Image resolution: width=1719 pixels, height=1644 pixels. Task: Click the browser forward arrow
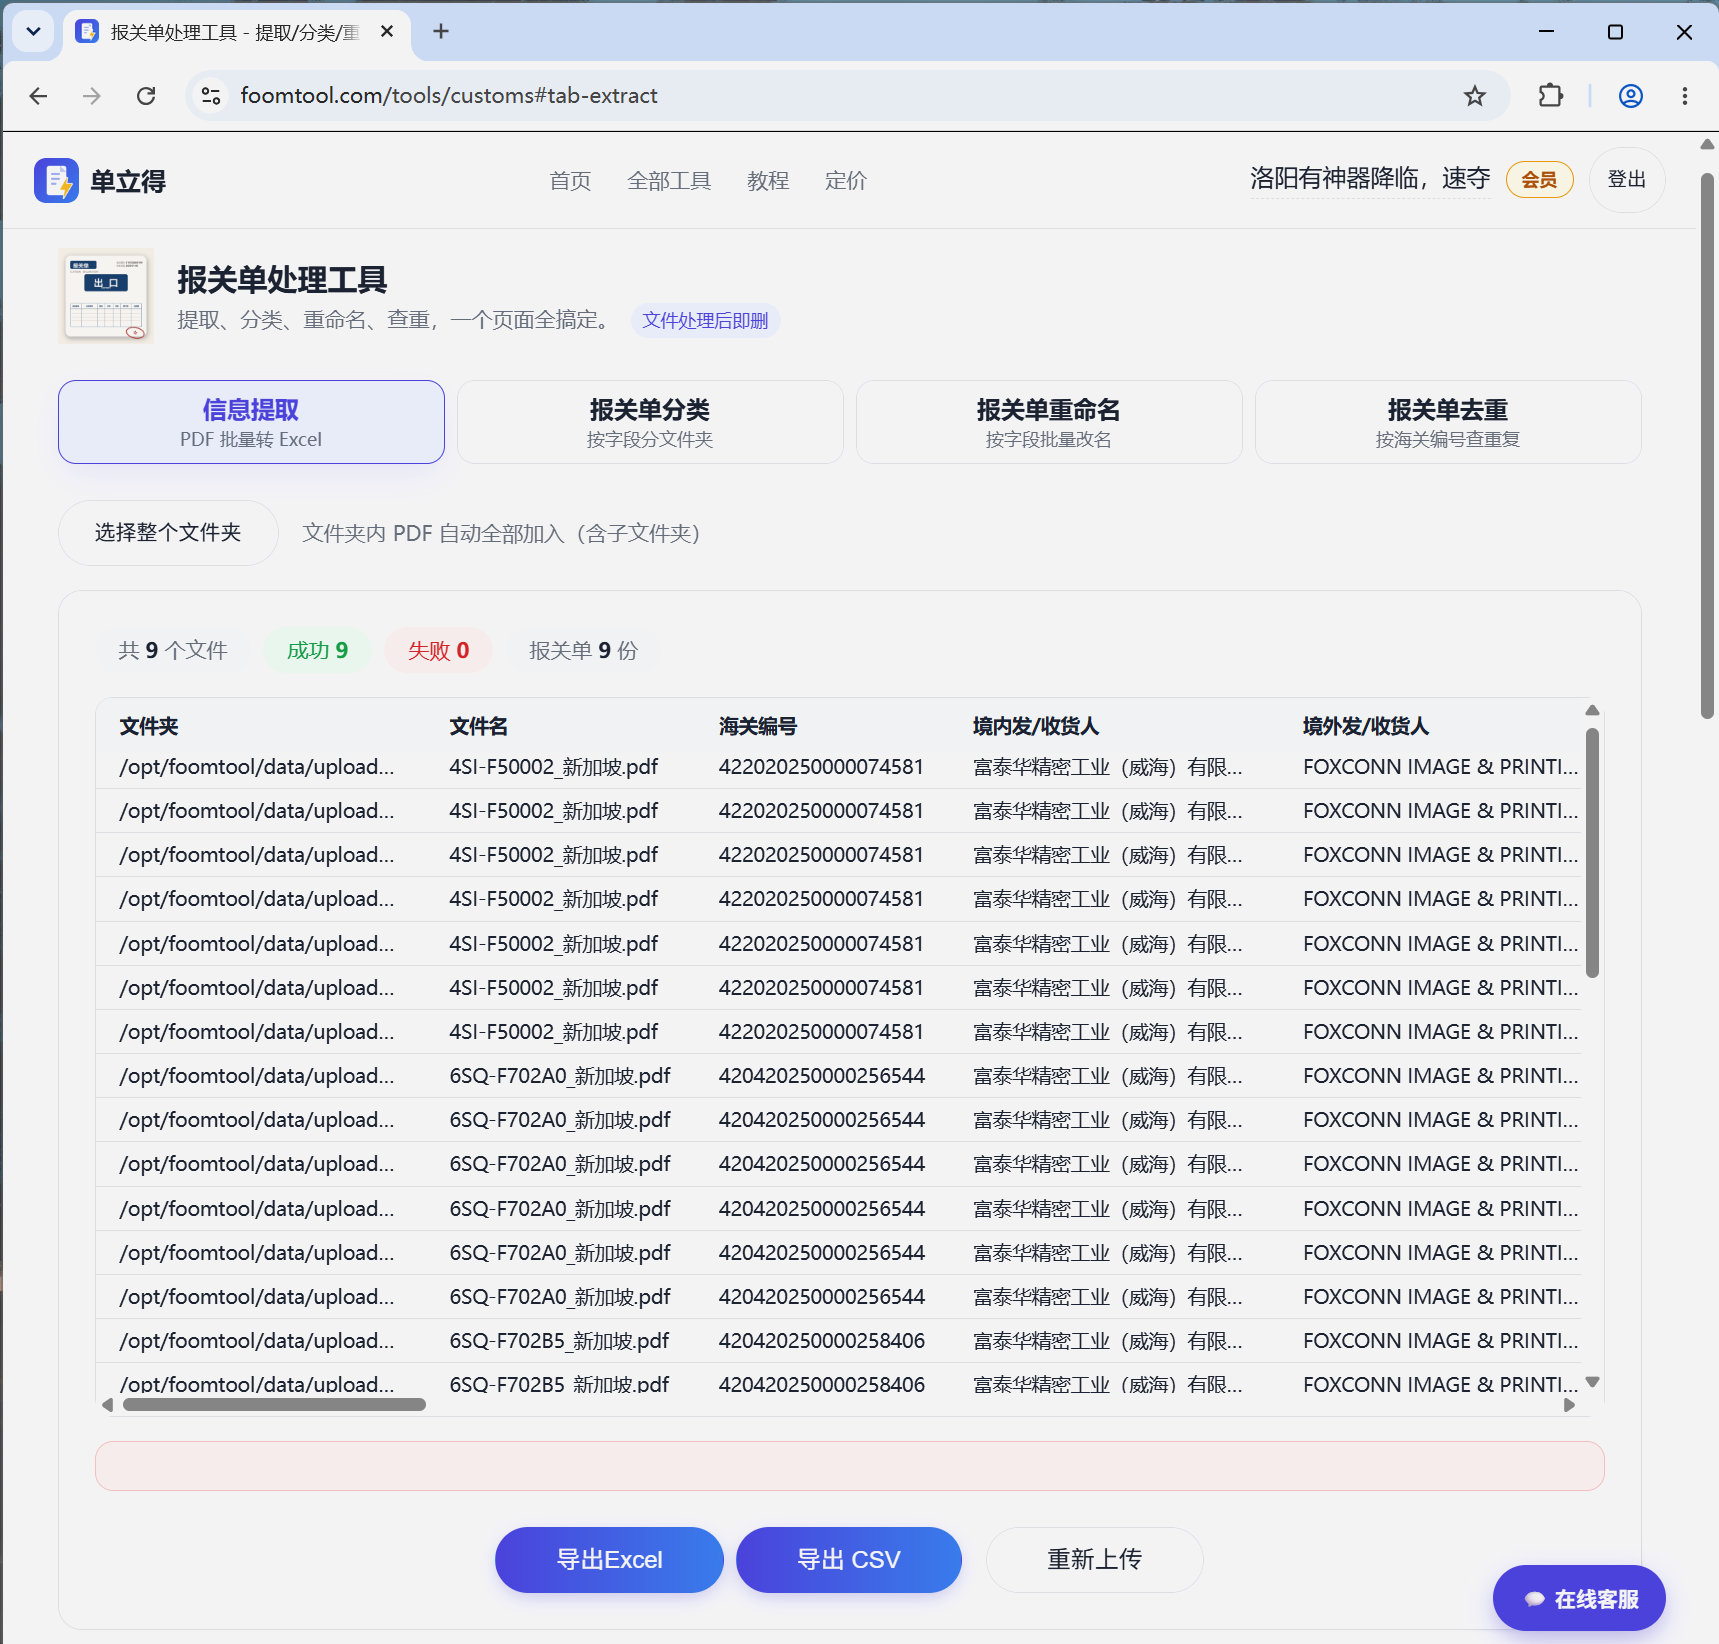click(x=92, y=96)
